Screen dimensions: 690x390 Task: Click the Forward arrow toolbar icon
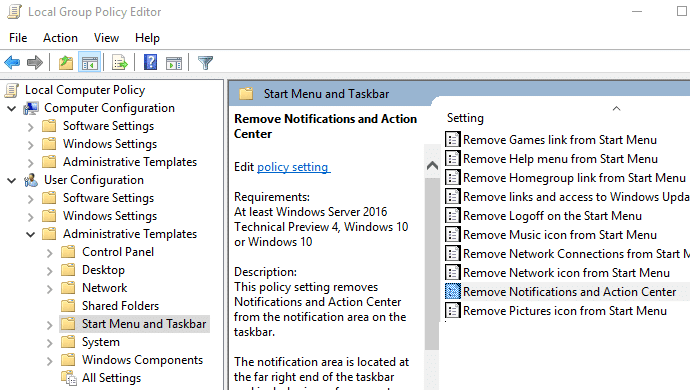pos(35,63)
